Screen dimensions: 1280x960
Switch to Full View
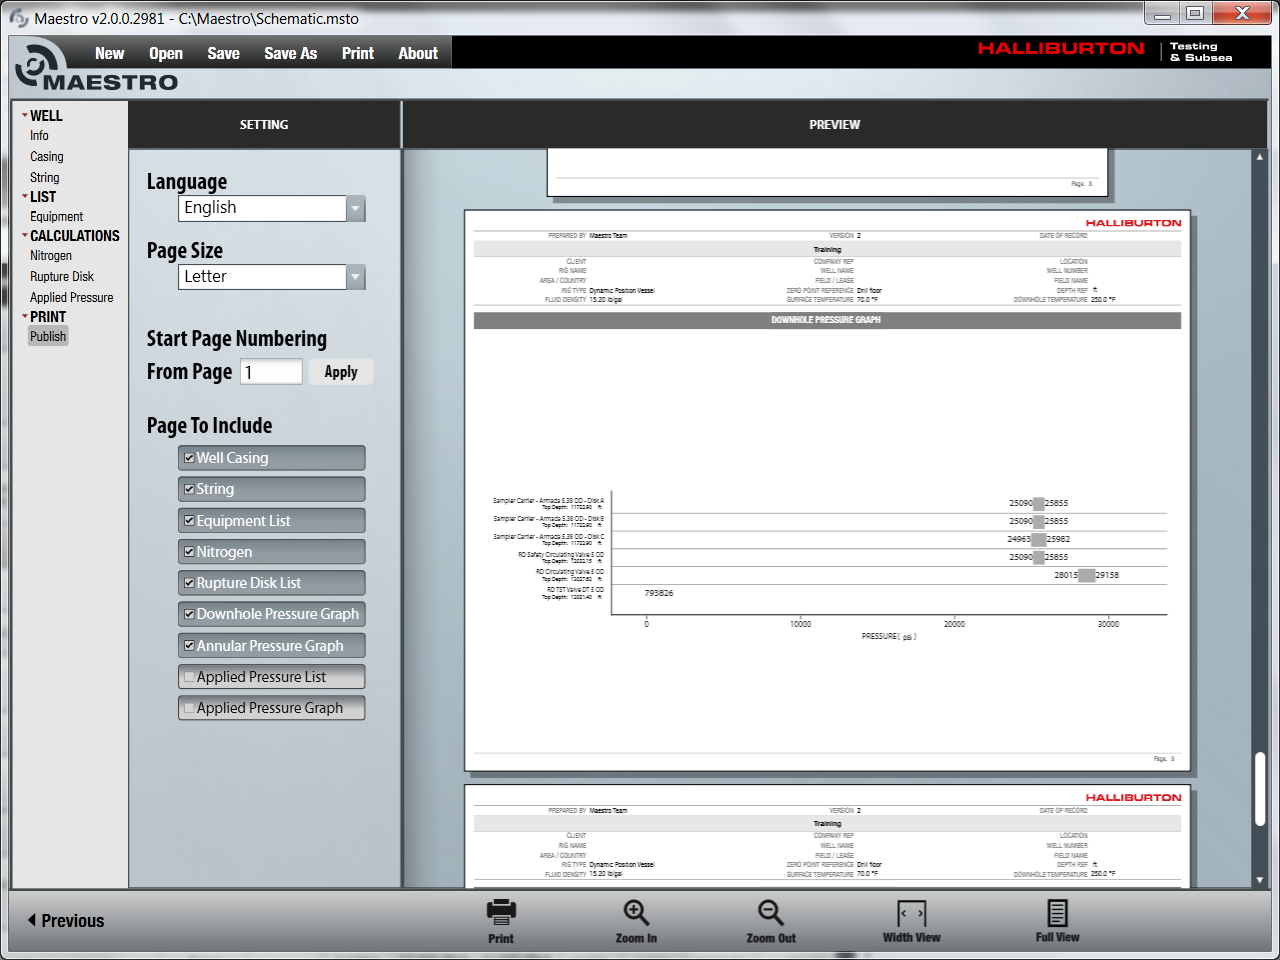(x=1057, y=913)
